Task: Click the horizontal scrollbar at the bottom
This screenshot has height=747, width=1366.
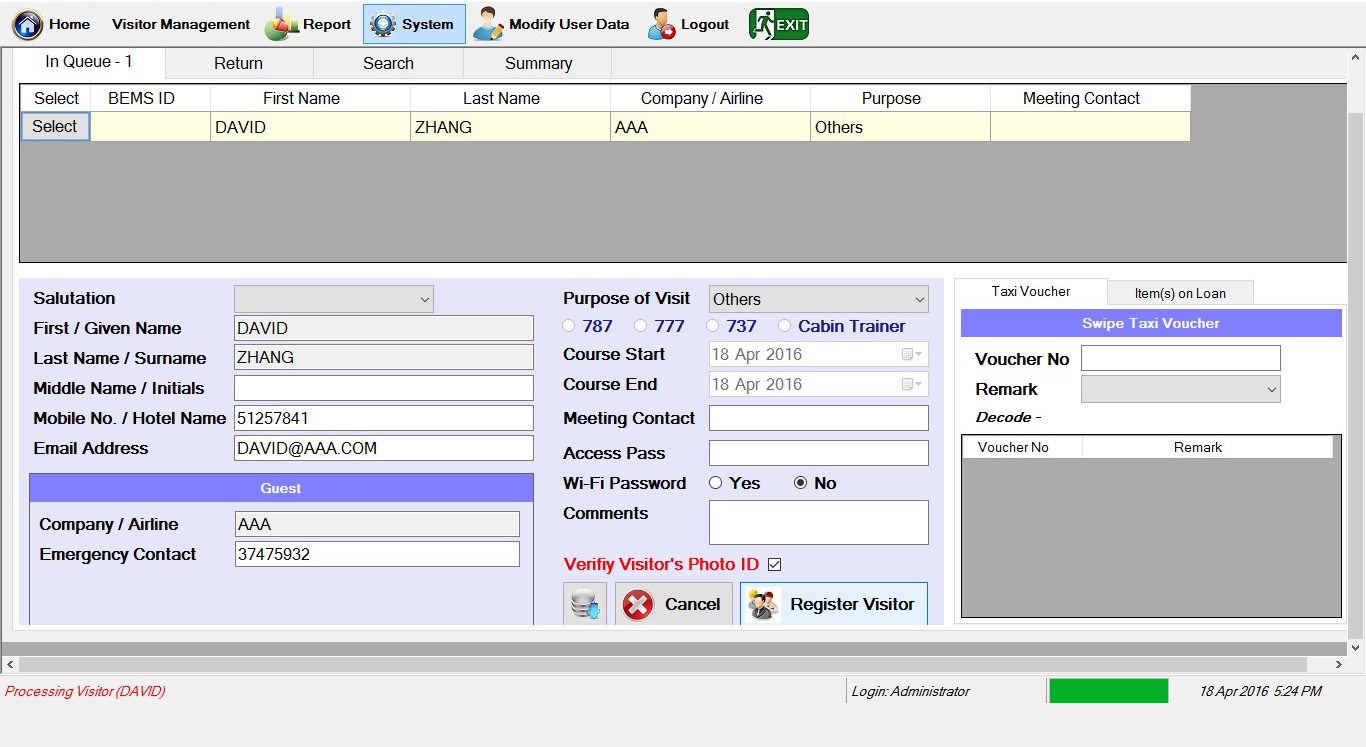Action: (x=662, y=664)
